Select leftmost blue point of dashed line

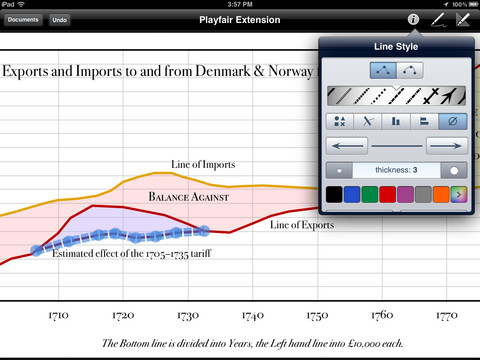[x=37, y=250]
